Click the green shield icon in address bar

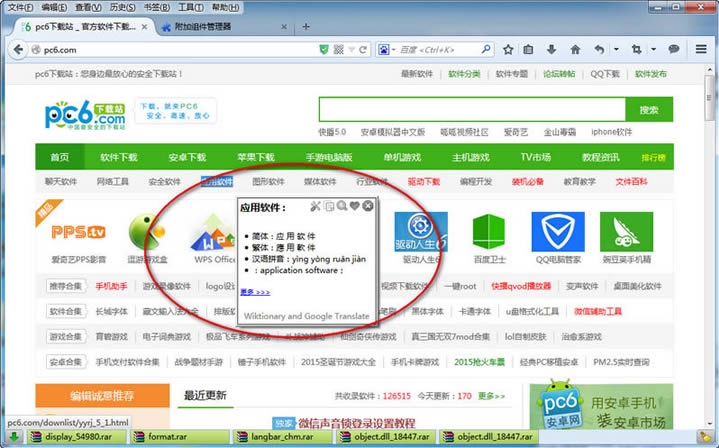coord(324,50)
